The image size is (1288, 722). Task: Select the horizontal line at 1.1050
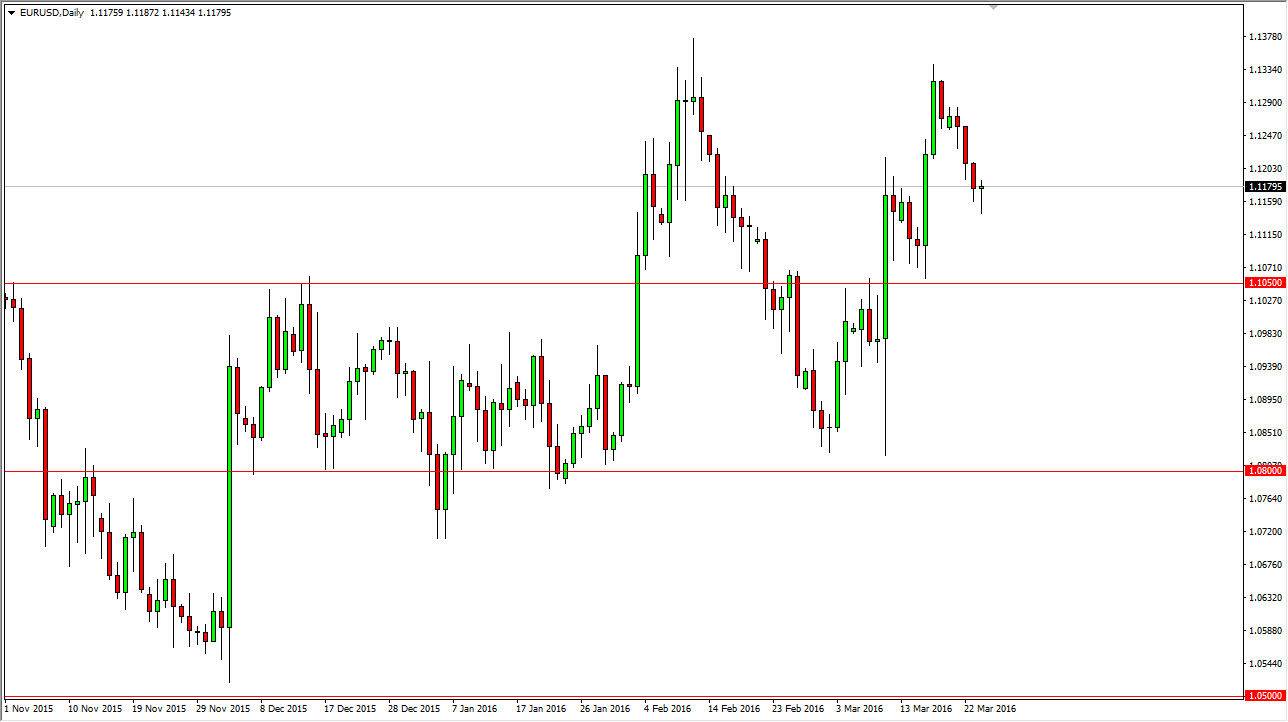pyautogui.click(x=600, y=283)
